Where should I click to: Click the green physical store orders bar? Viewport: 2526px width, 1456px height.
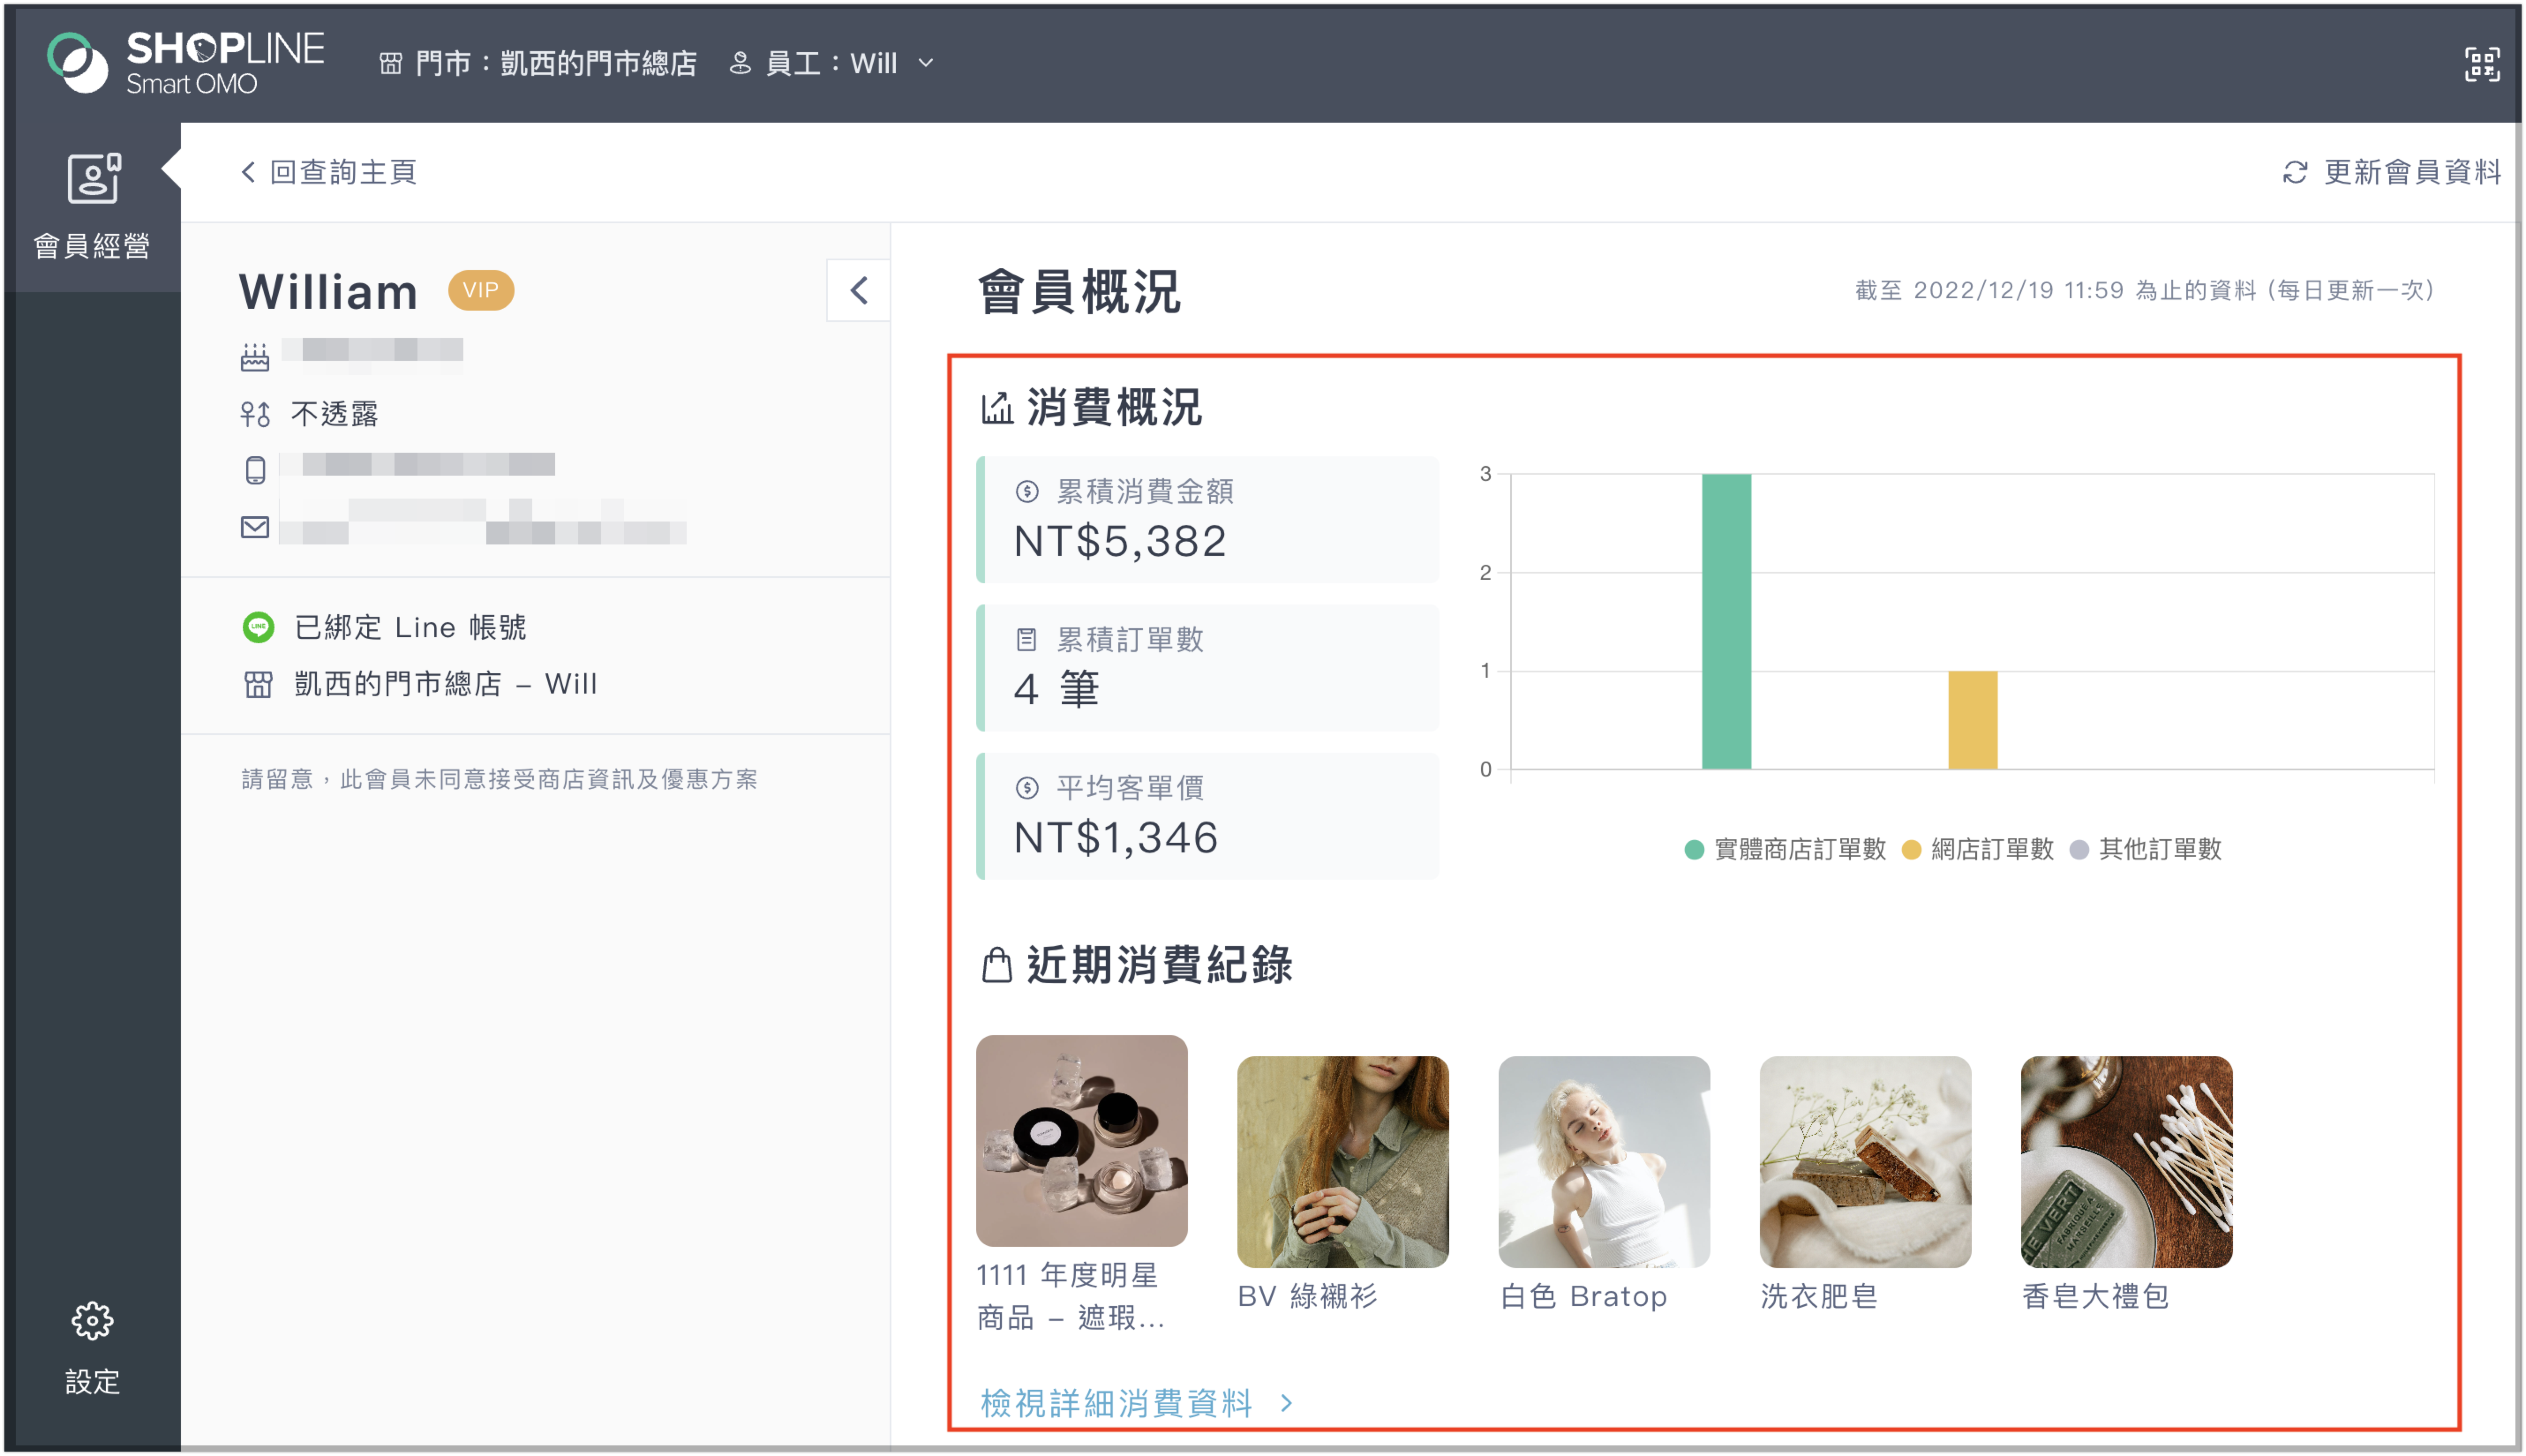click(x=1726, y=621)
